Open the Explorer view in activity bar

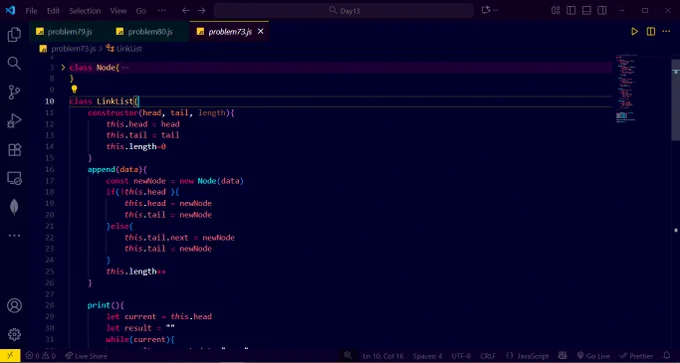(x=14, y=35)
